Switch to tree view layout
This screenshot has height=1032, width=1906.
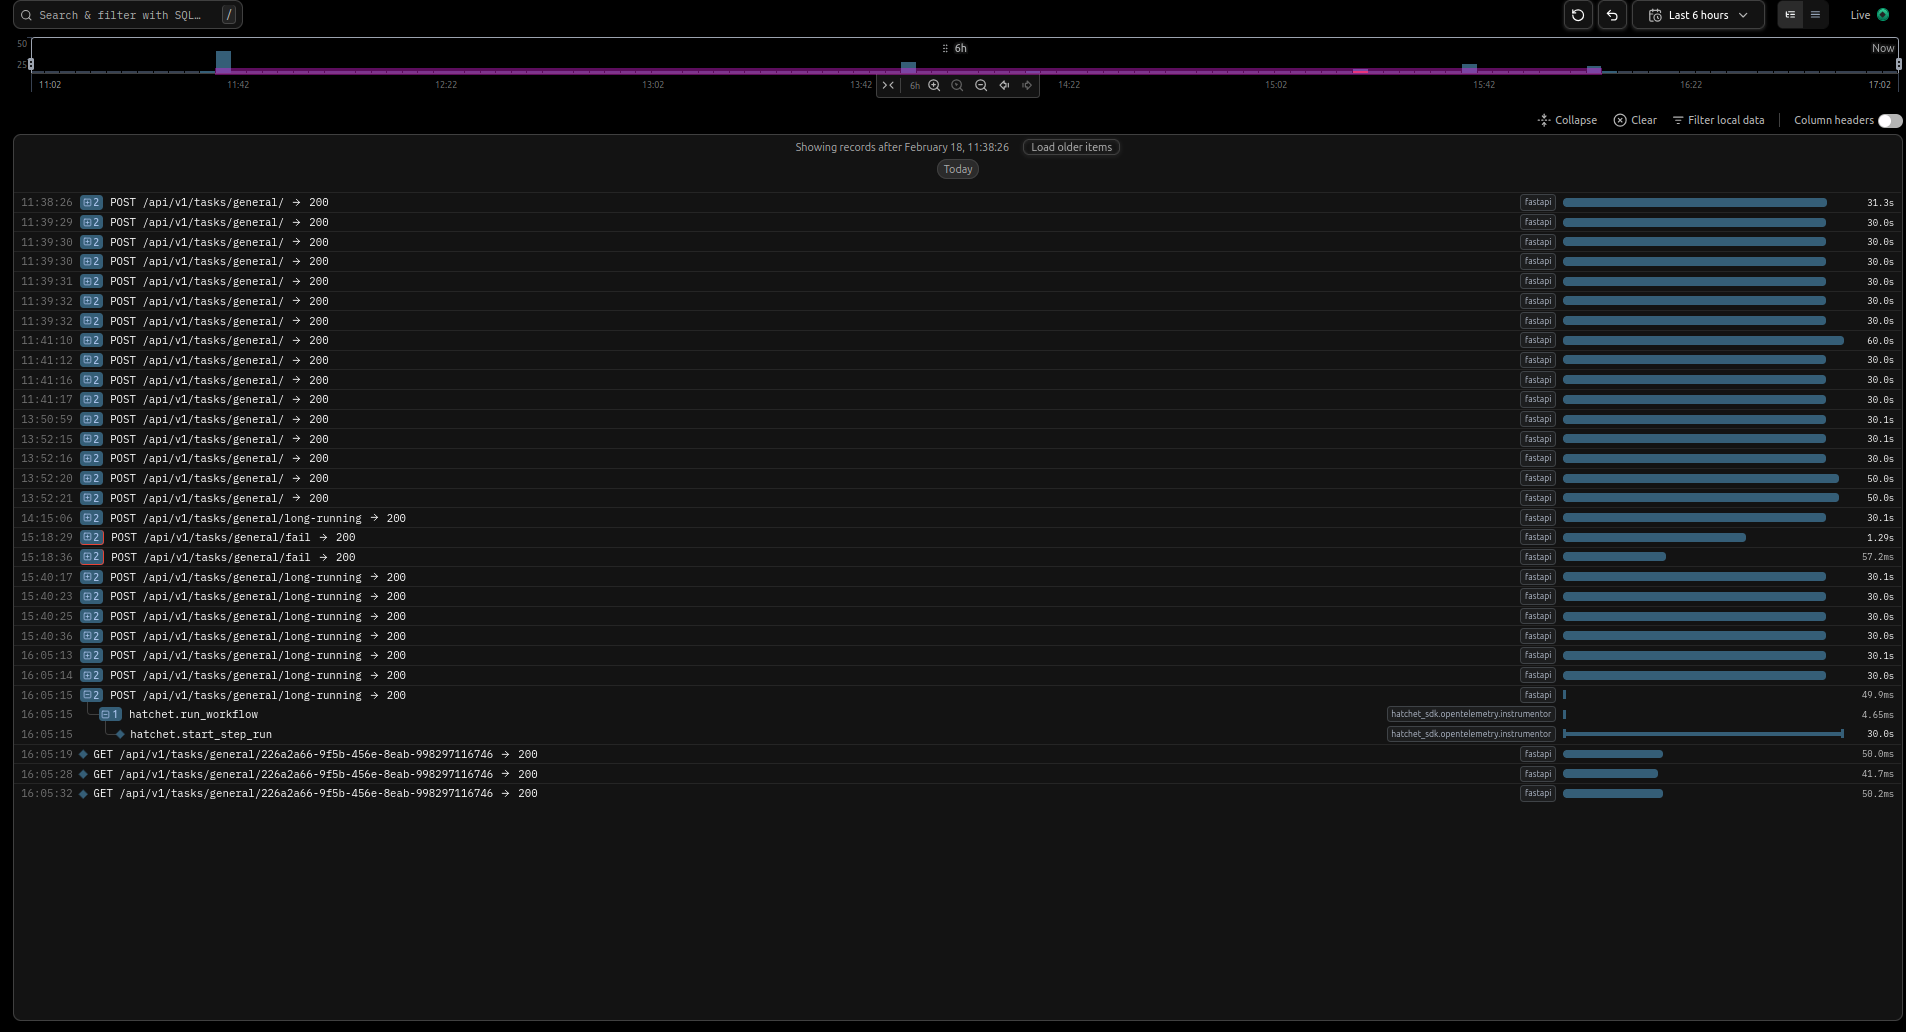click(1790, 15)
